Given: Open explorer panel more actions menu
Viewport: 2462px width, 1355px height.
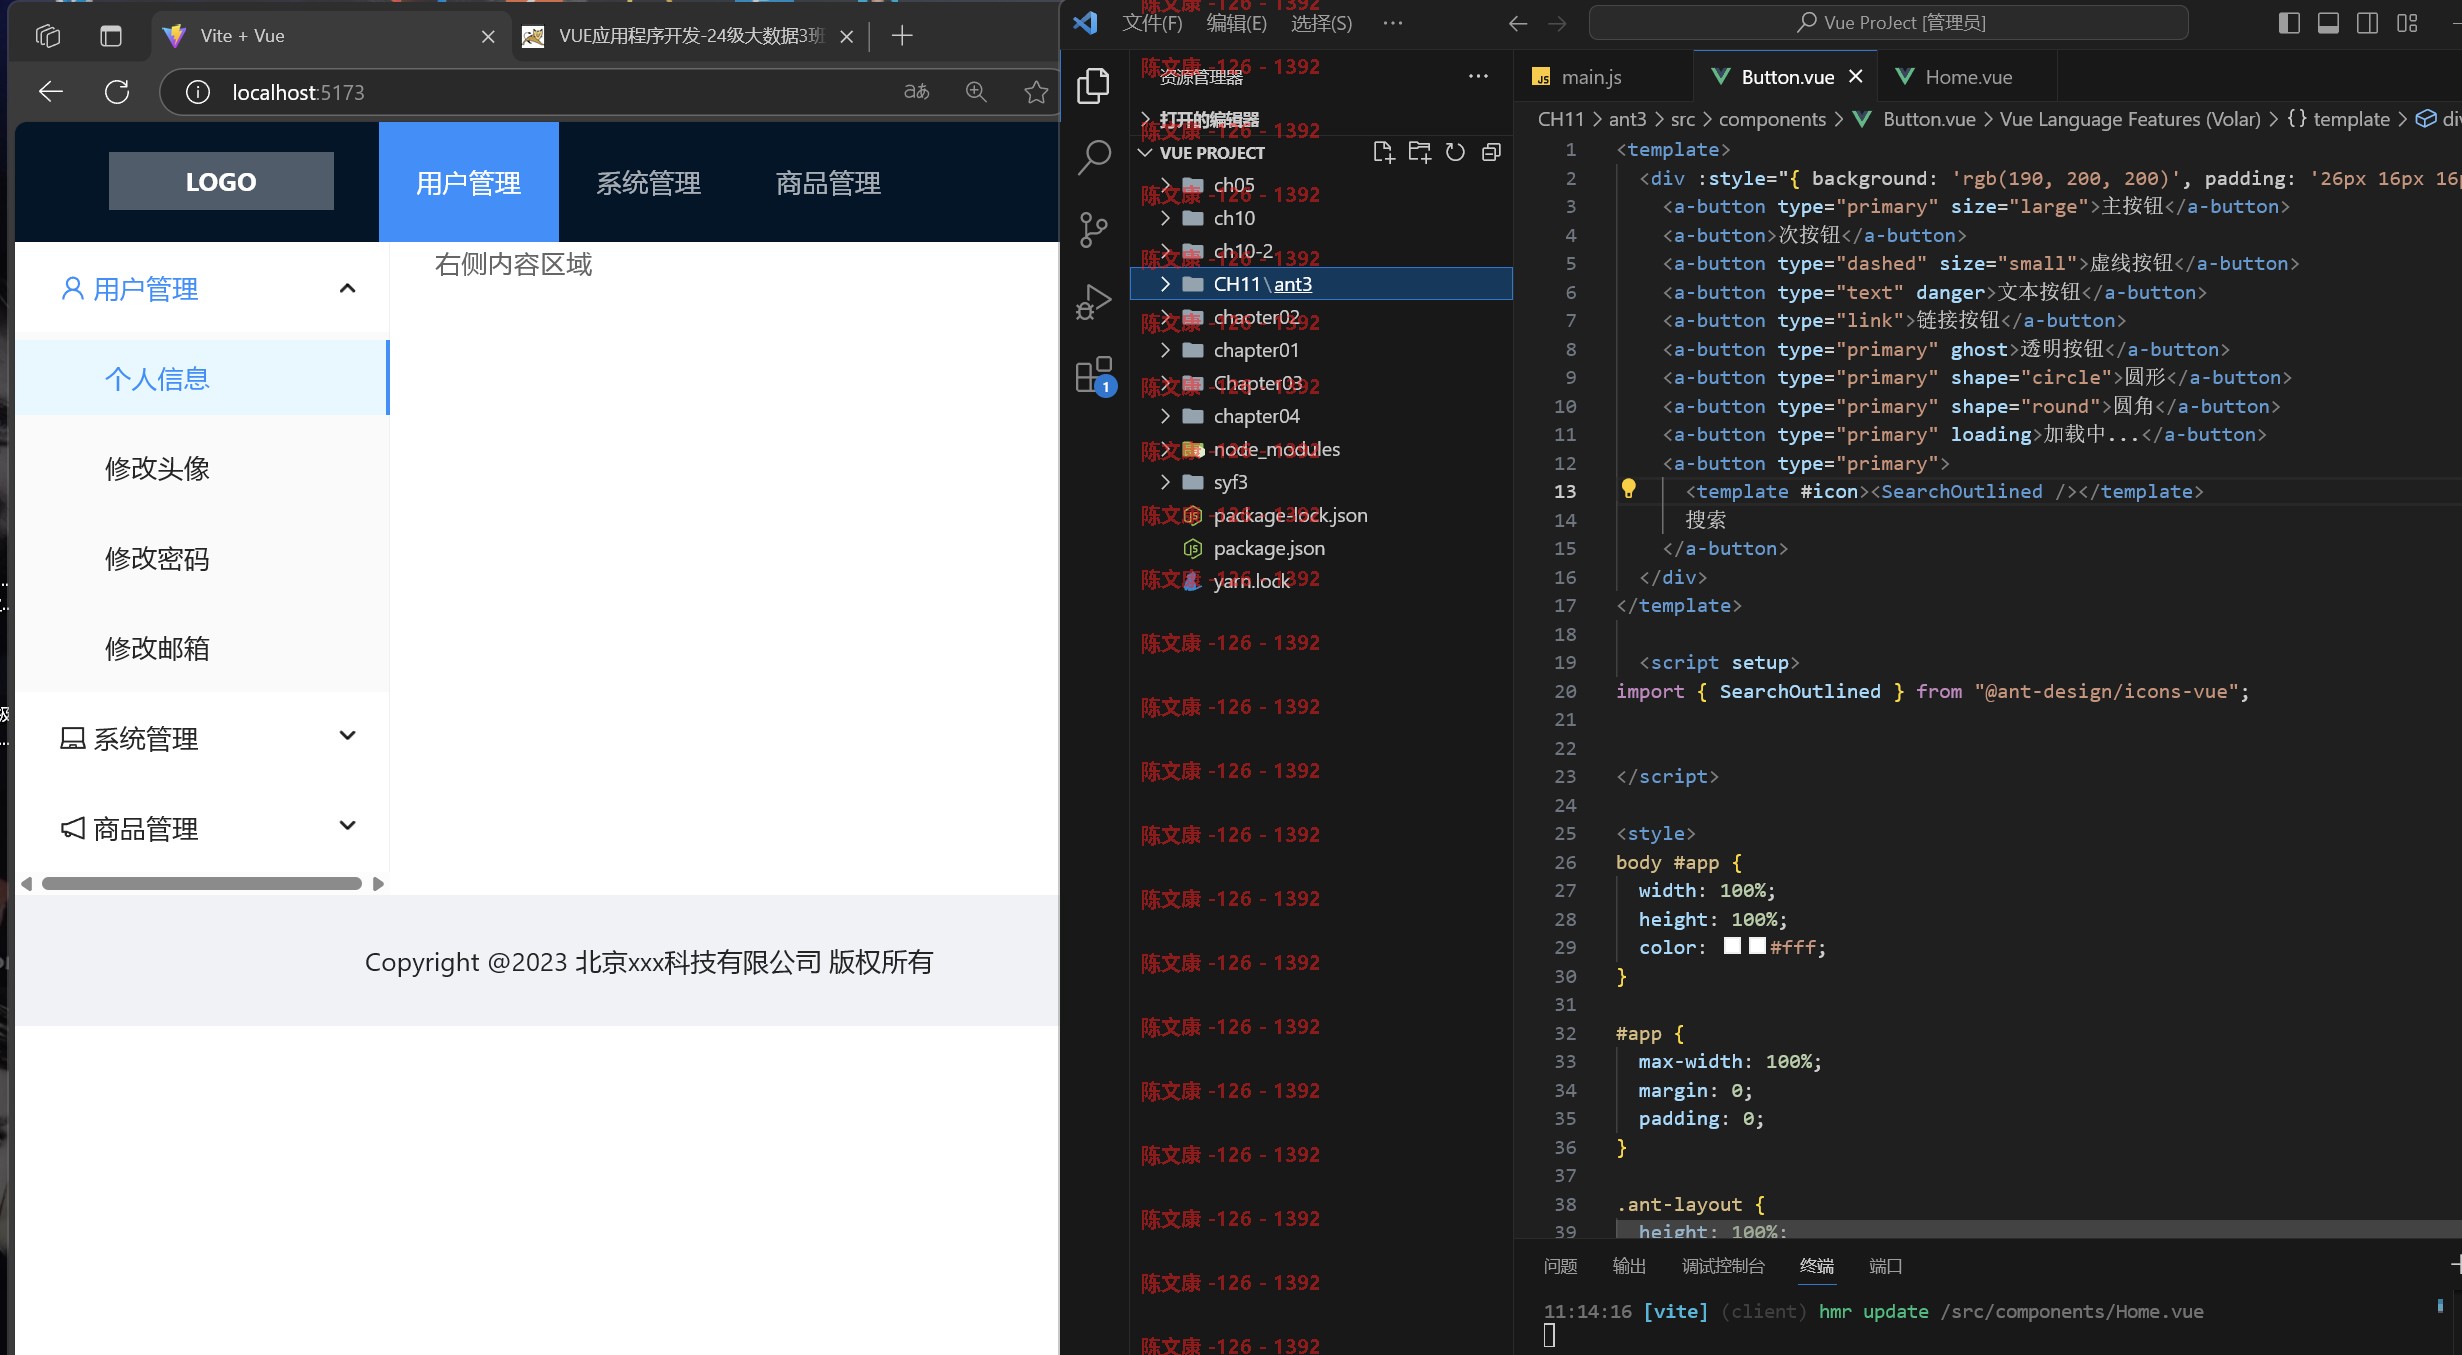Looking at the screenshot, I should tap(1478, 76).
